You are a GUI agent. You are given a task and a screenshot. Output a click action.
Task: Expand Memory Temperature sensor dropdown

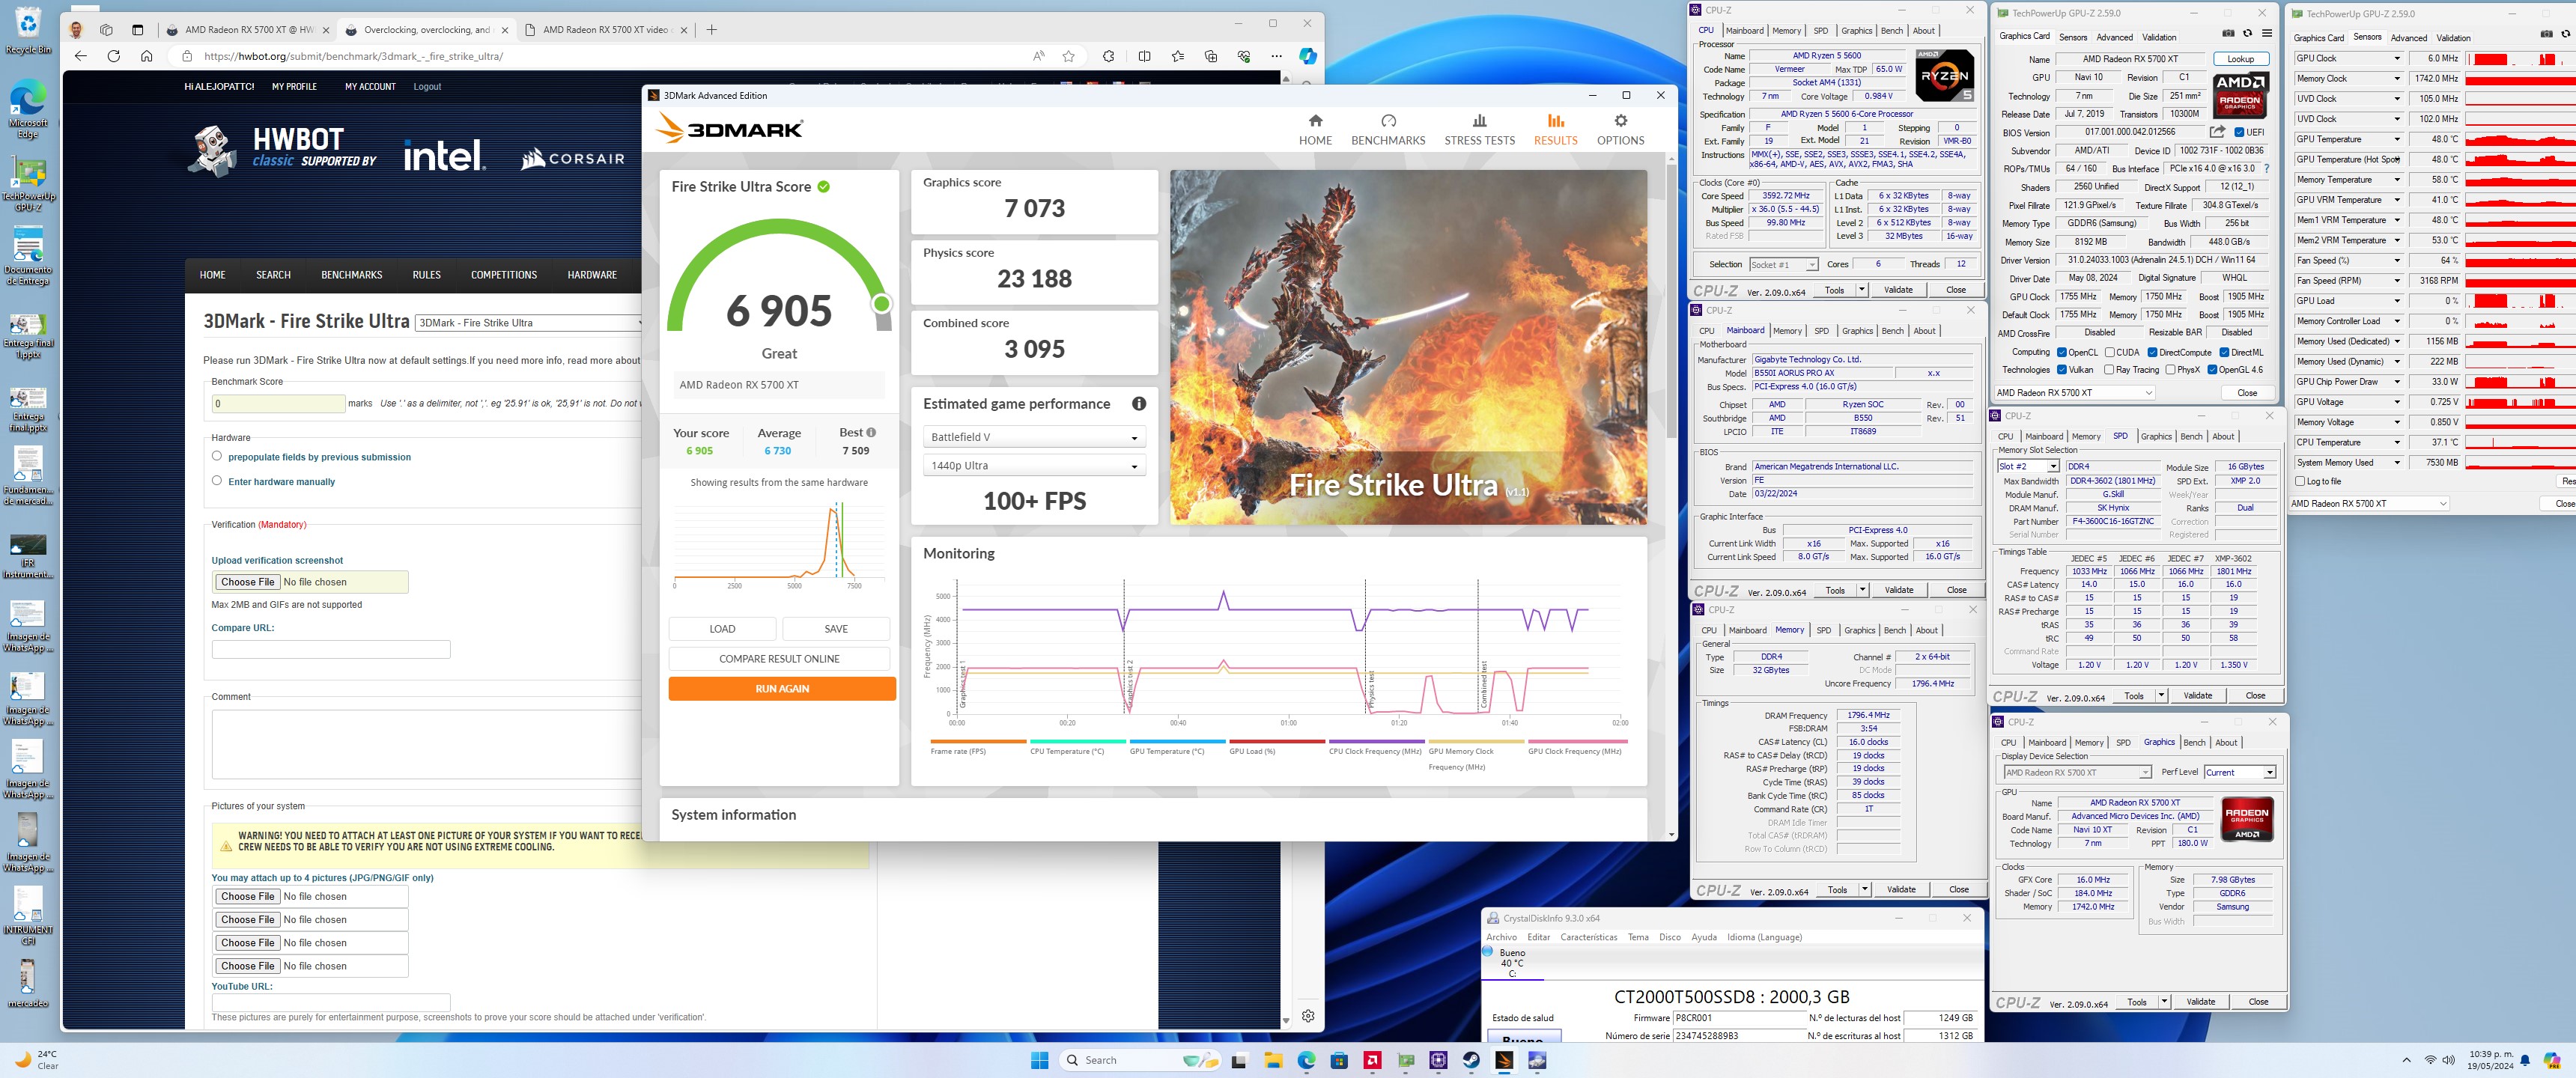pyautogui.click(x=2396, y=180)
